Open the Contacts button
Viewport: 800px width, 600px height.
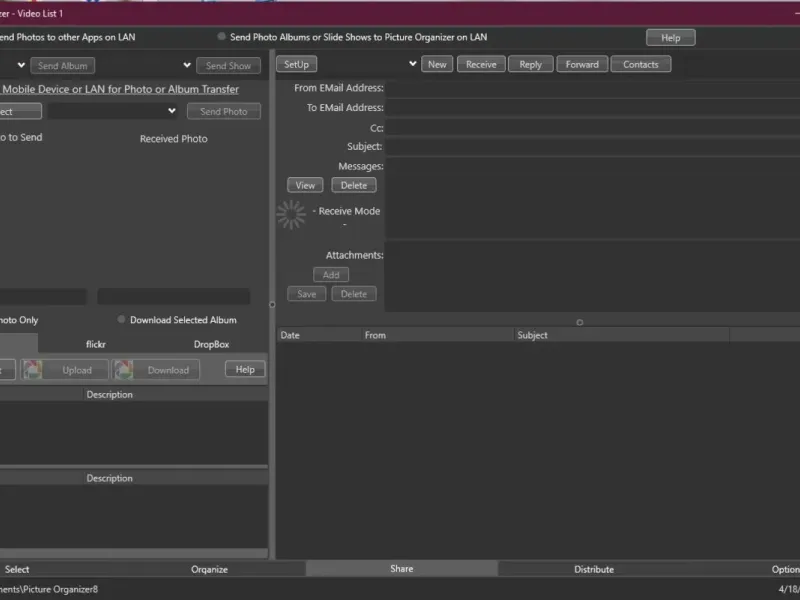(641, 64)
